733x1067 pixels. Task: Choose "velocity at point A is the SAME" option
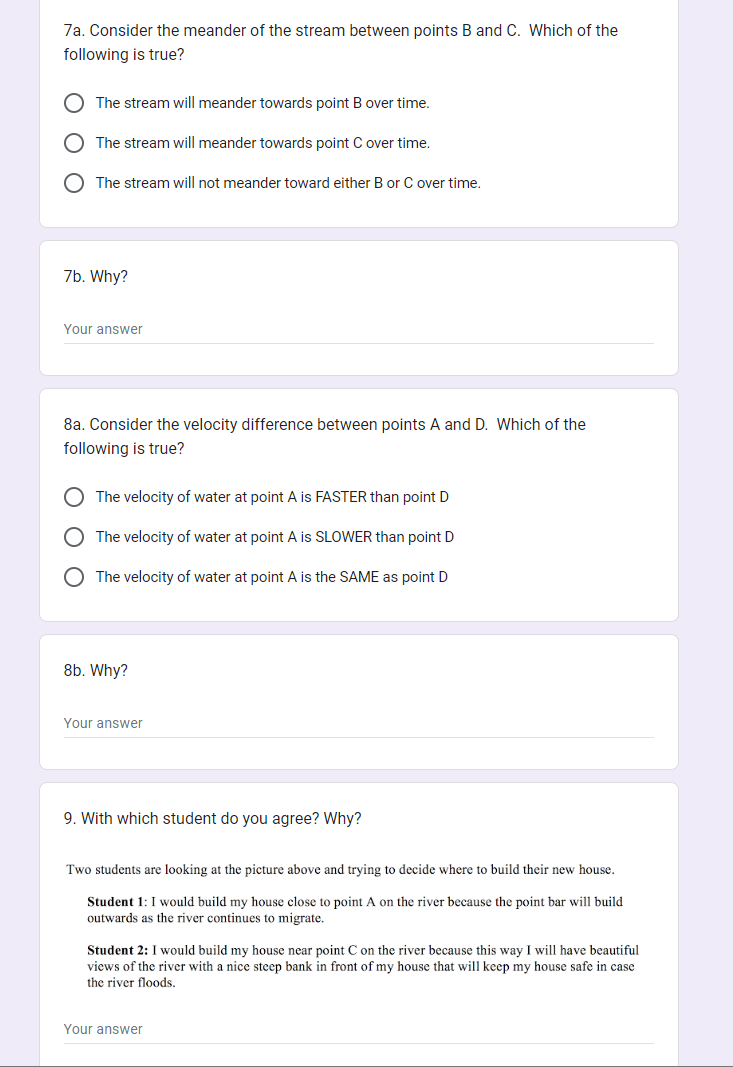tap(74, 577)
